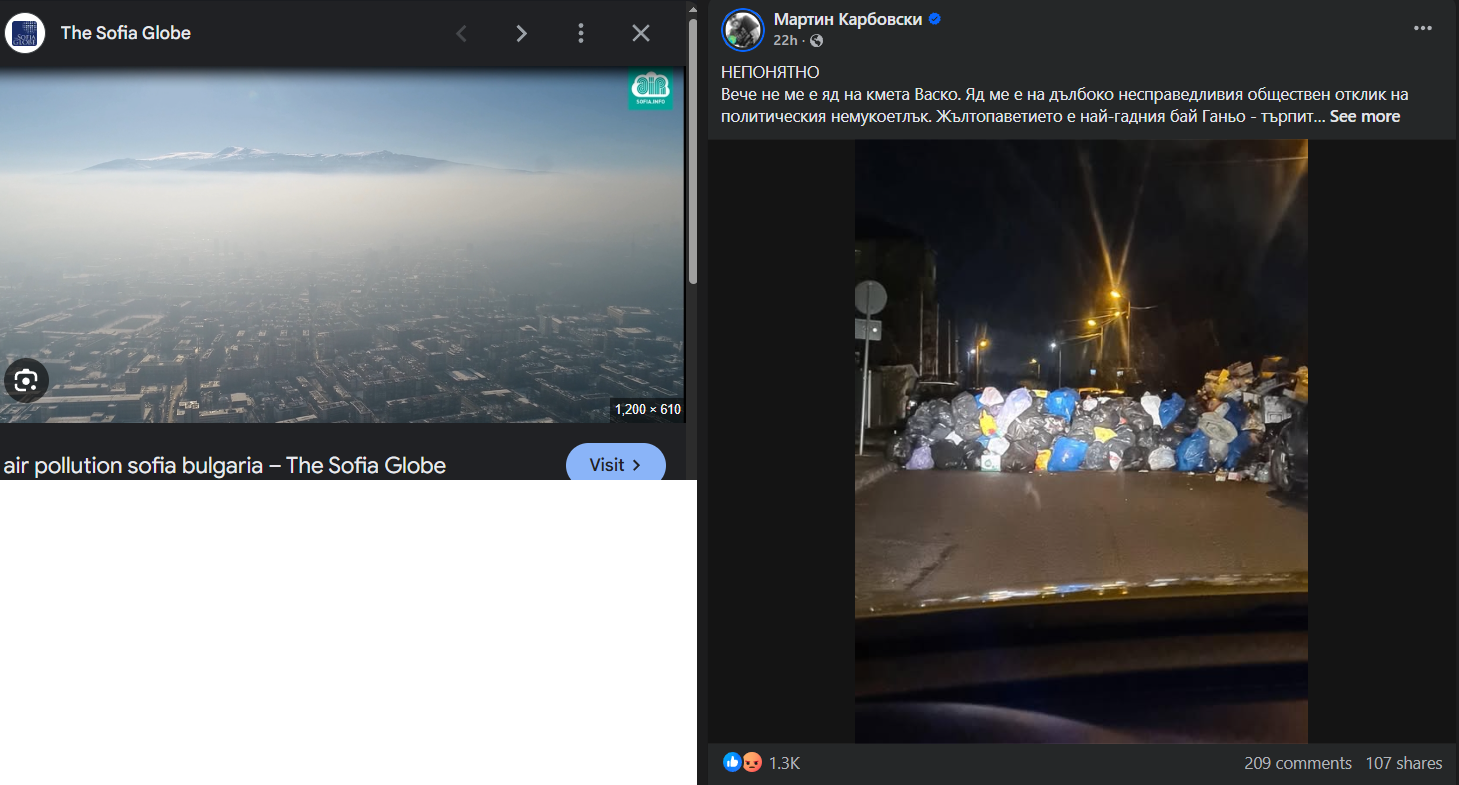Screen dimensions: 1459x785
Task: Expand post text with See more
Action: point(1365,116)
